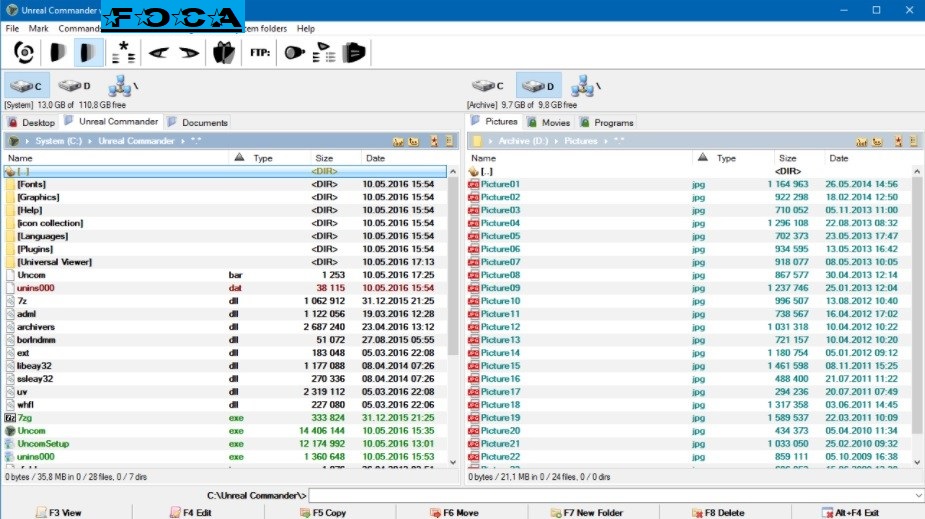
Task: Click in the command line input field
Action: 611,495
